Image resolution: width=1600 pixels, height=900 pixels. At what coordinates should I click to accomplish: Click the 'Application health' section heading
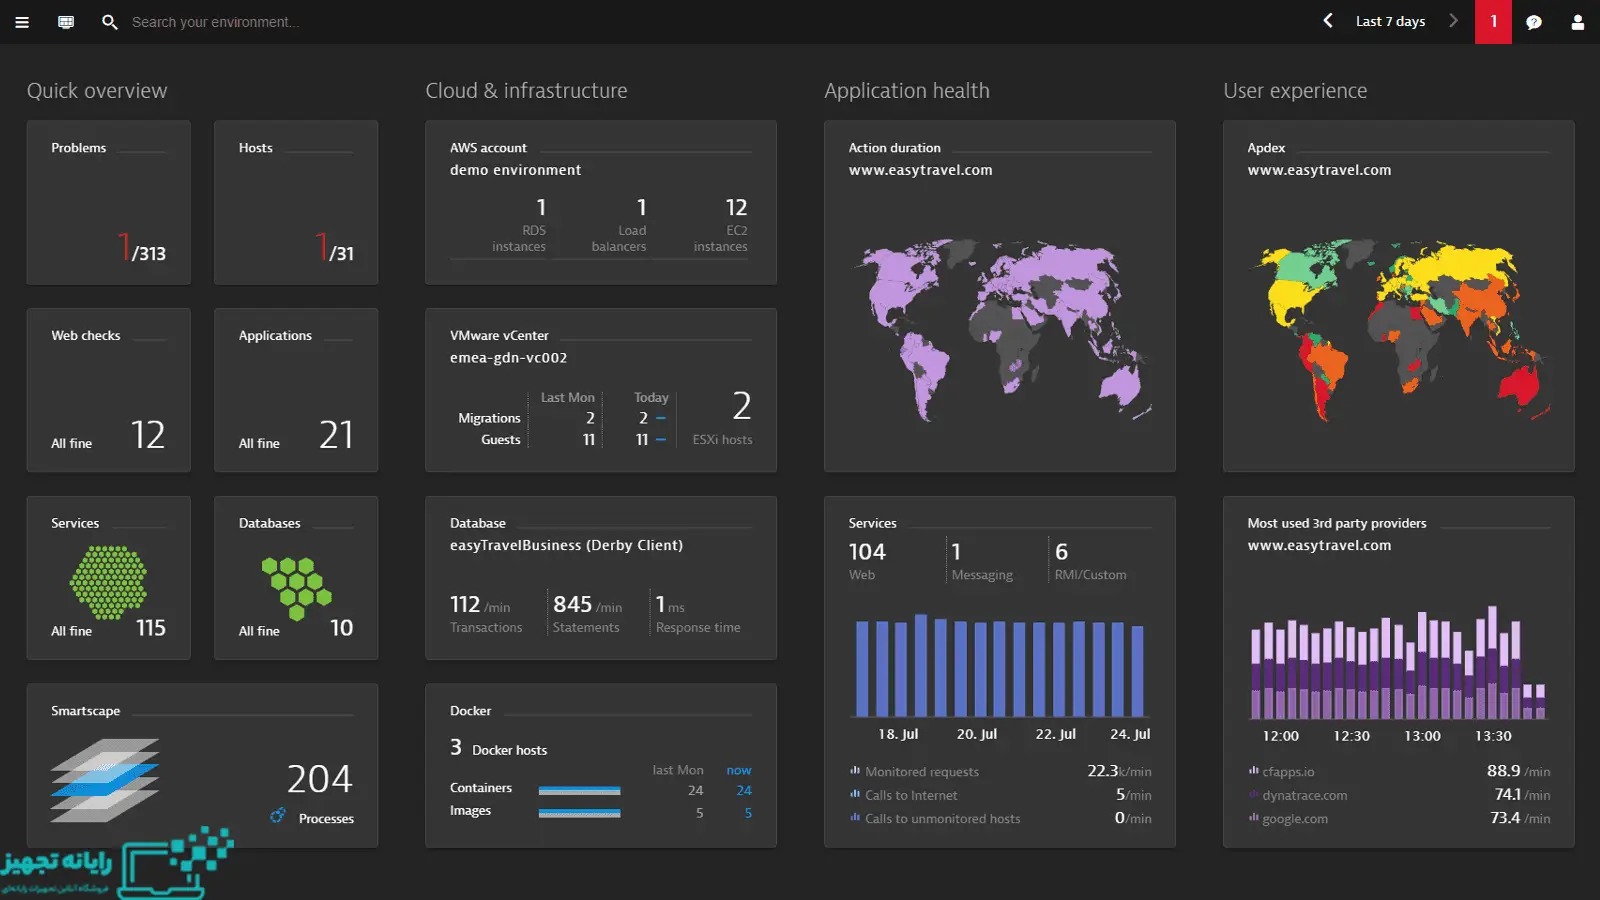(907, 90)
